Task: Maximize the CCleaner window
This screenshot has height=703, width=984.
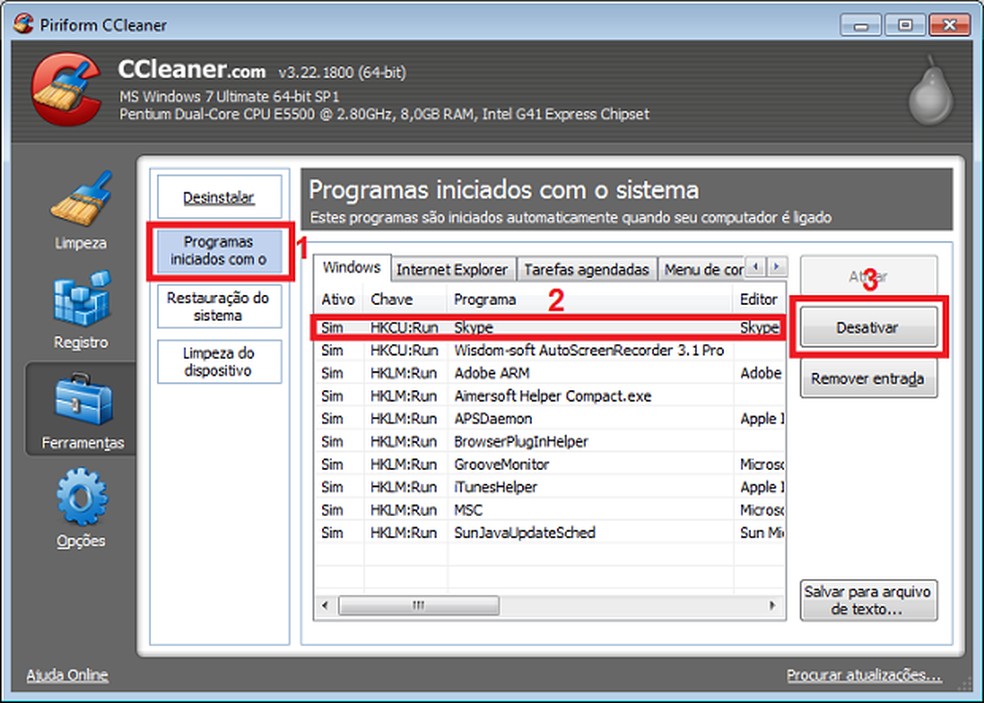Action: (x=904, y=25)
